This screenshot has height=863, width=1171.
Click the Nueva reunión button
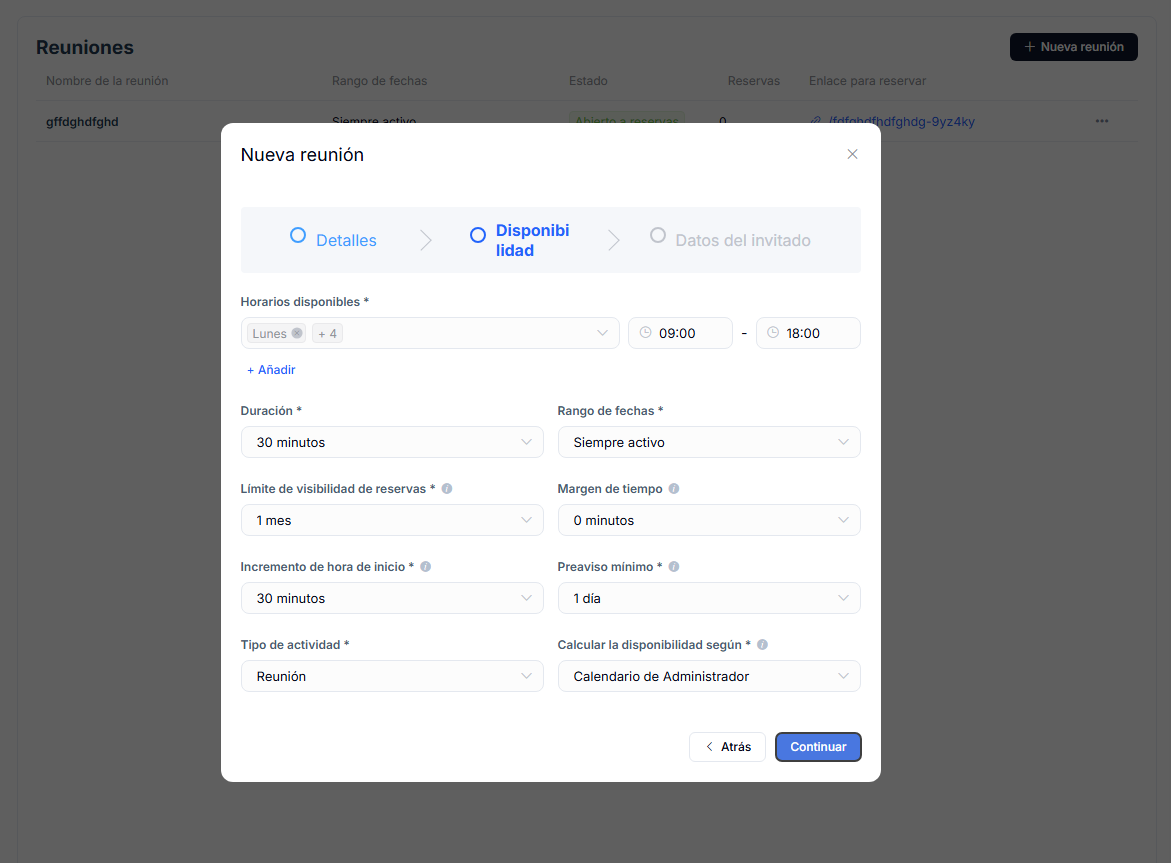1073,47
